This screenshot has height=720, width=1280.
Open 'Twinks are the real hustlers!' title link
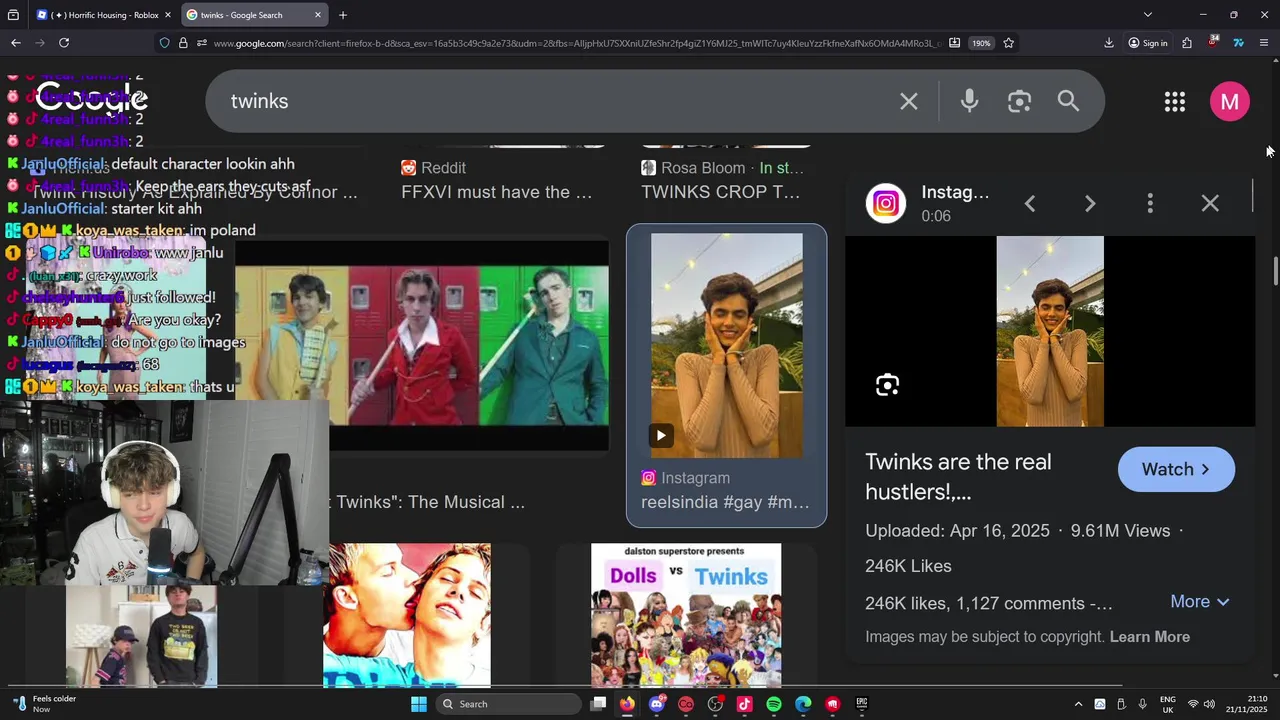click(958, 477)
